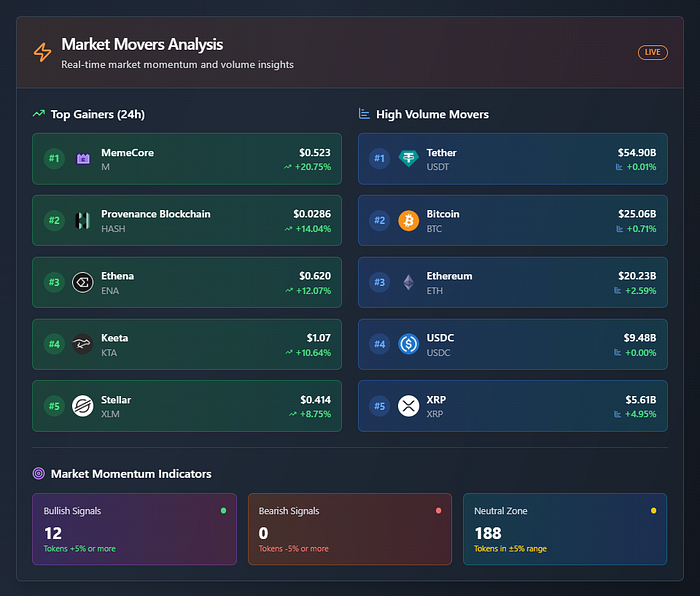Select the 'Tokens +5% or more' label
The image size is (700, 596).
point(79,549)
